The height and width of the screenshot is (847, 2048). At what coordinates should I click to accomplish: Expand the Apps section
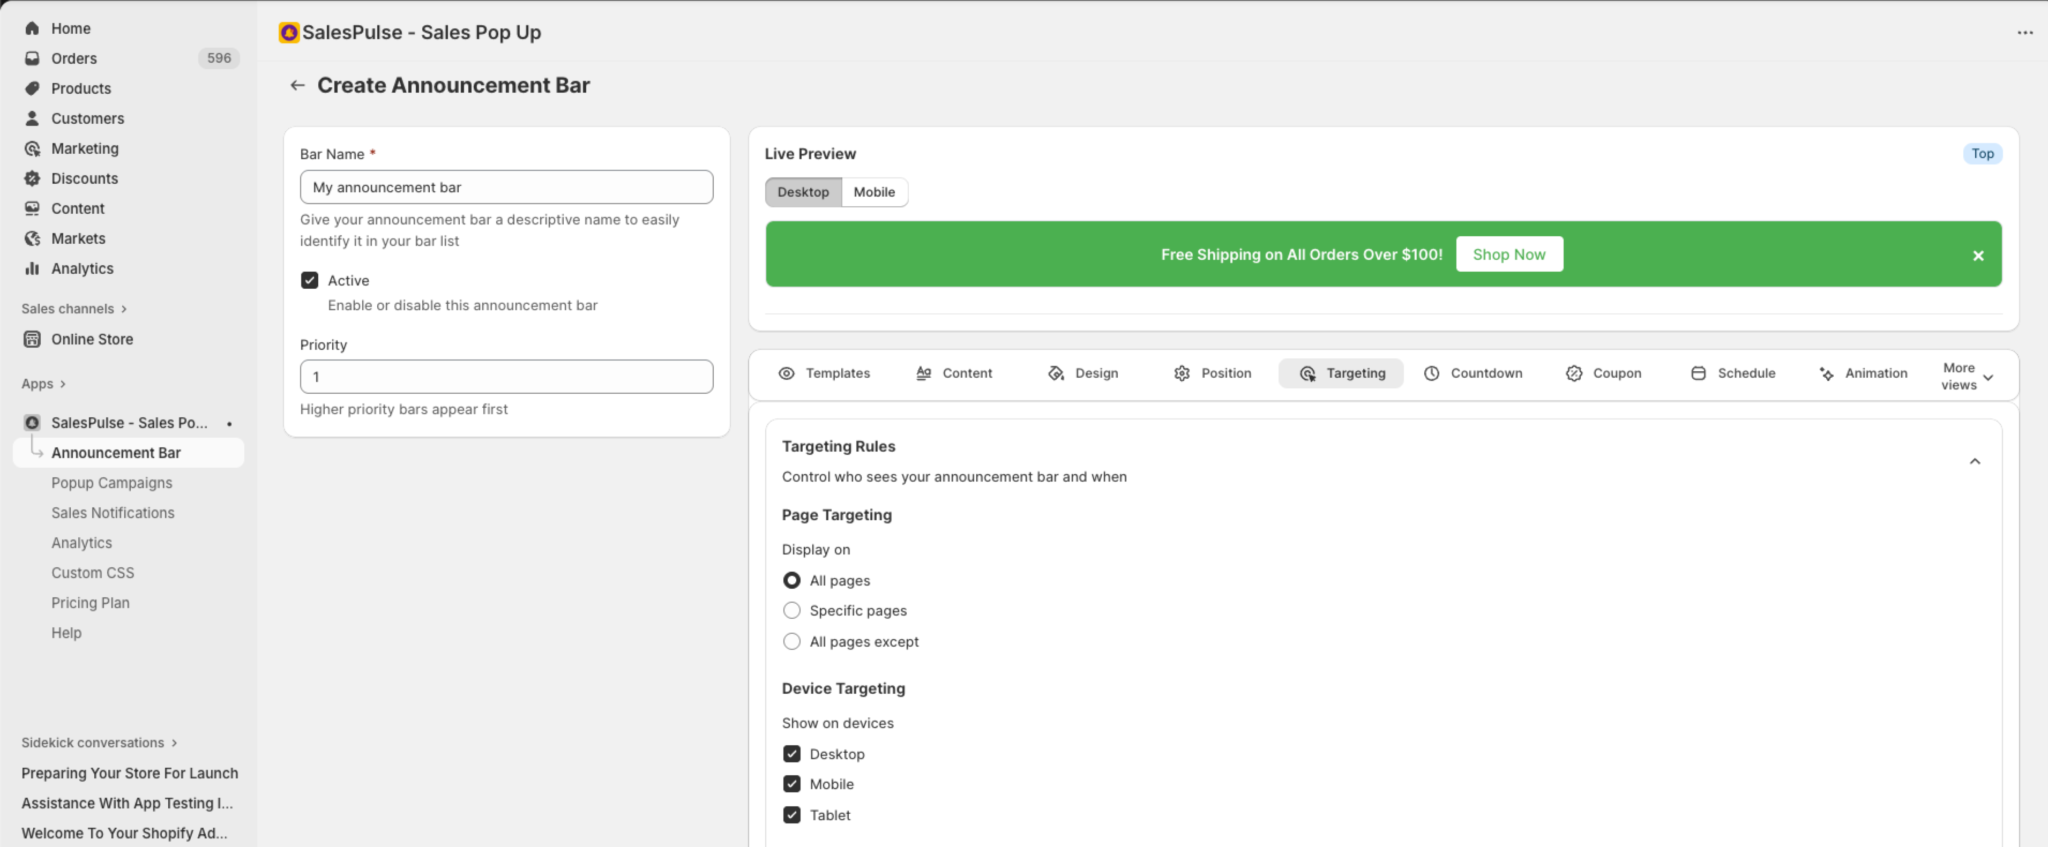pos(43,384)
